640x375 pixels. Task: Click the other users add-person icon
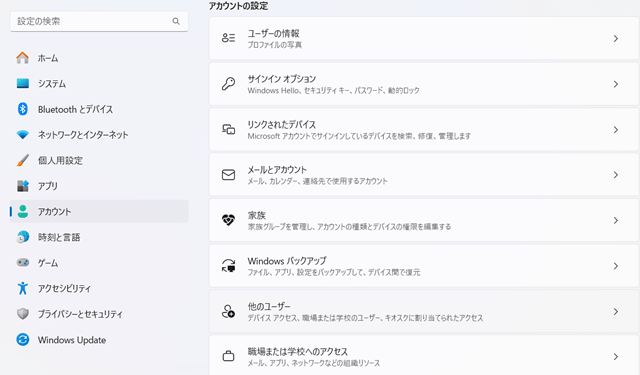[228, 311]
